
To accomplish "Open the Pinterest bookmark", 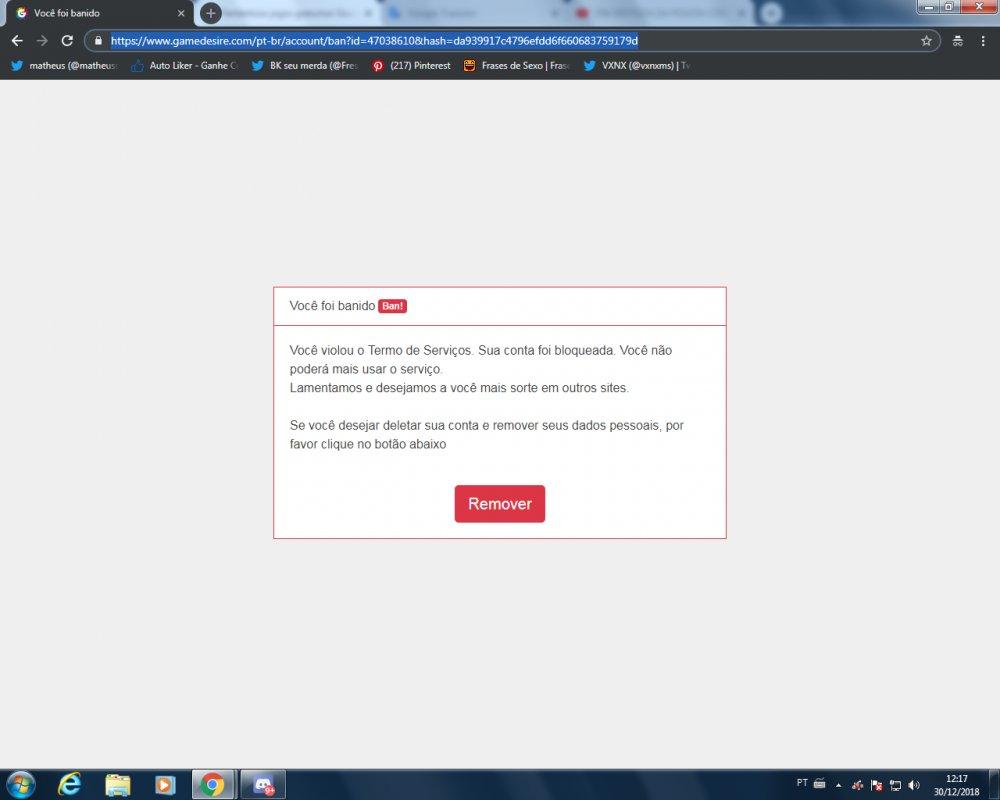I will tap(411, 66).
